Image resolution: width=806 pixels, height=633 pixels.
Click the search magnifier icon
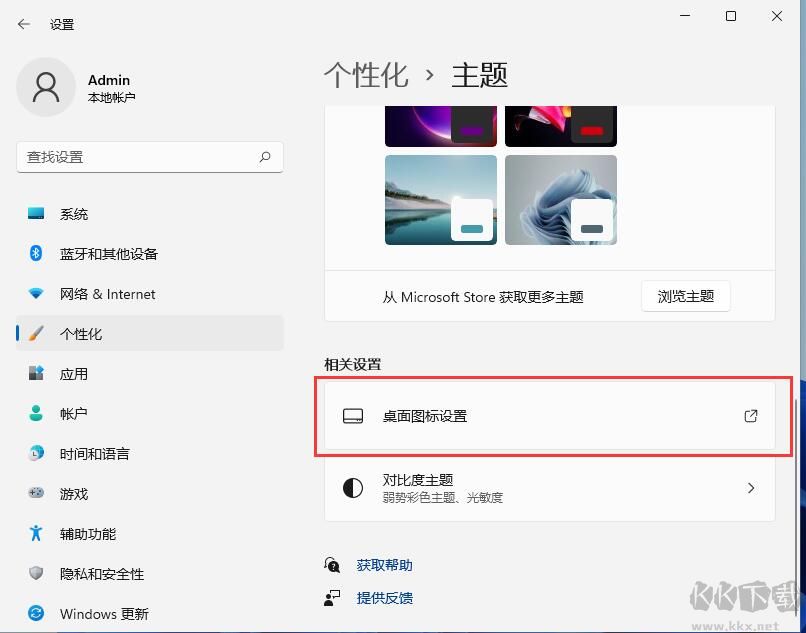pos(265,157)
